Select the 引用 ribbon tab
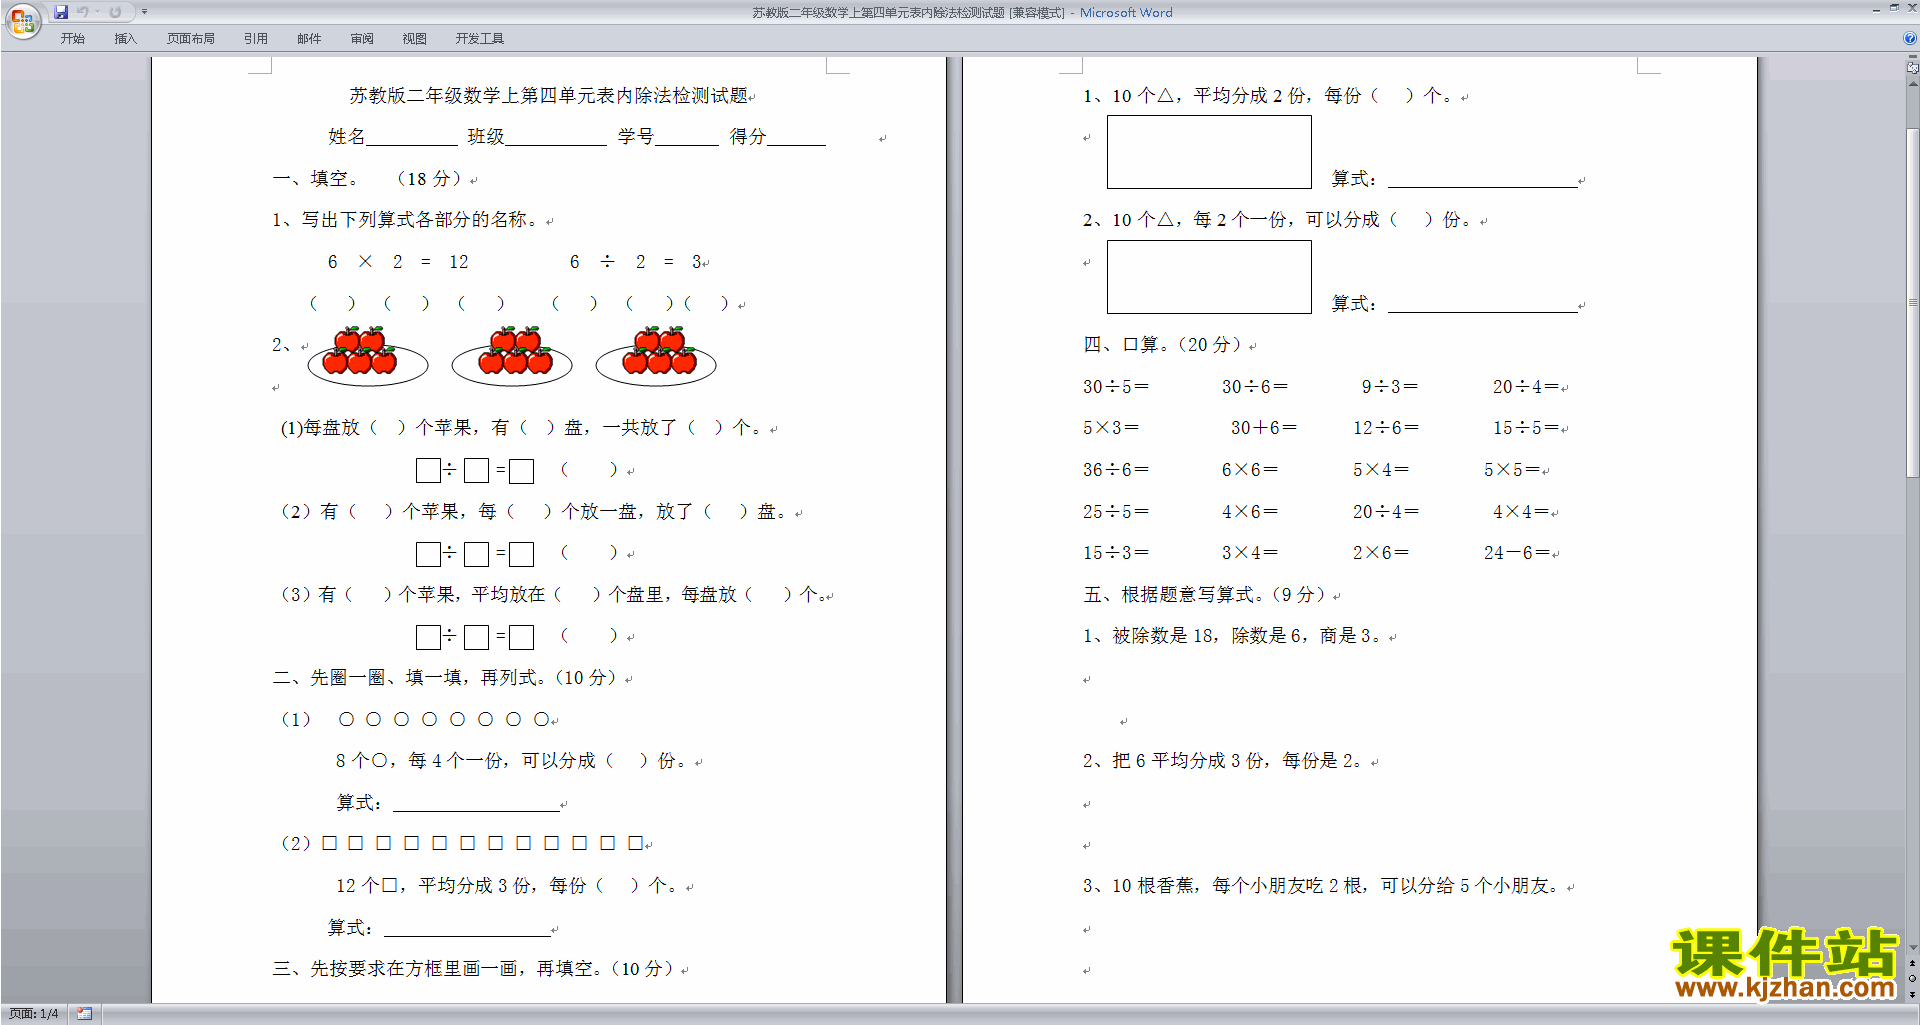The width and height of the screenshot is (1920, 1025). point(255,38)
